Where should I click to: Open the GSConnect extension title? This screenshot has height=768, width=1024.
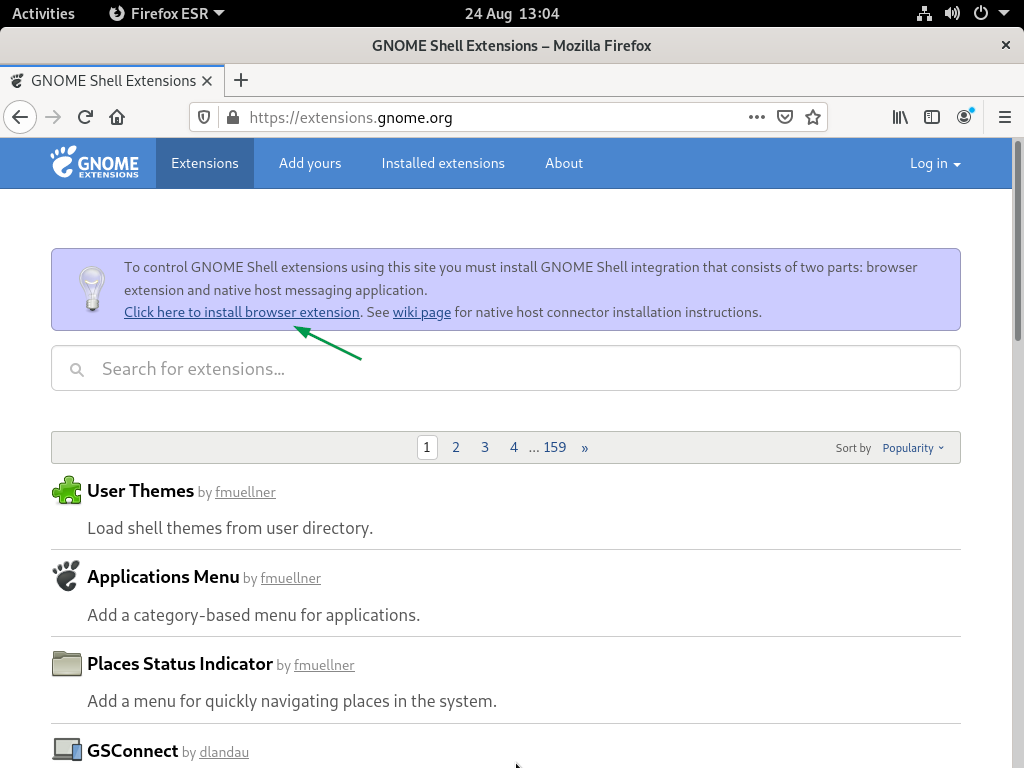tap(133, 750)
